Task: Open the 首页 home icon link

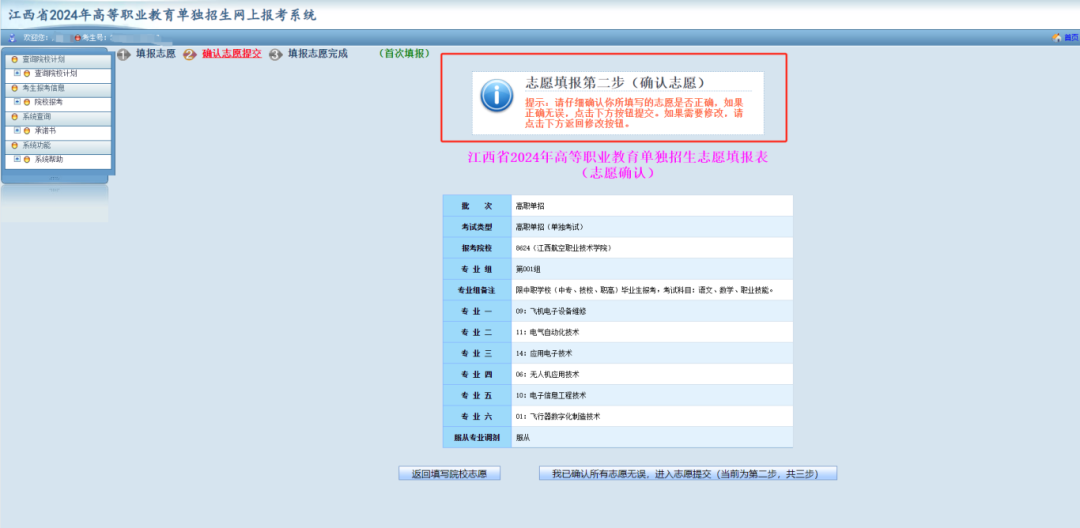Action: tap(1057, 37)
